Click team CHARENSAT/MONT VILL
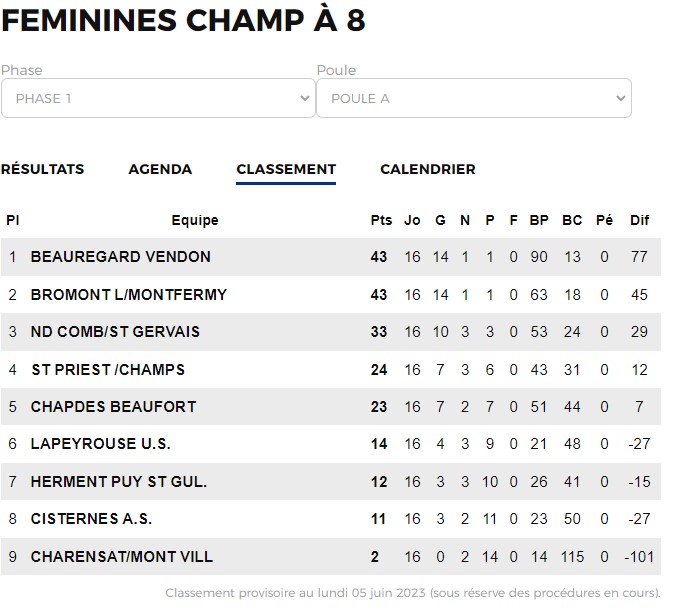674x610 pixels. [x=122, y=557]
